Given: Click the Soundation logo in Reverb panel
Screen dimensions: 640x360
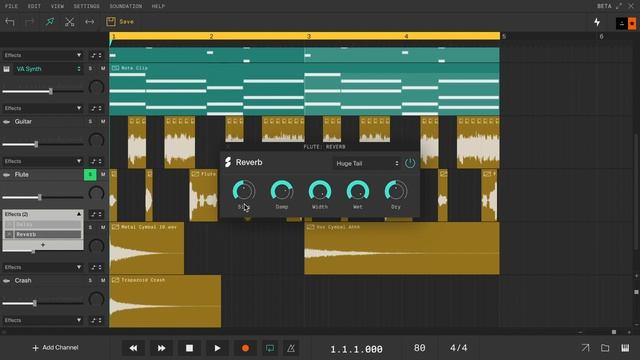Looking at the screenshot, I should [x=228, y=162].
